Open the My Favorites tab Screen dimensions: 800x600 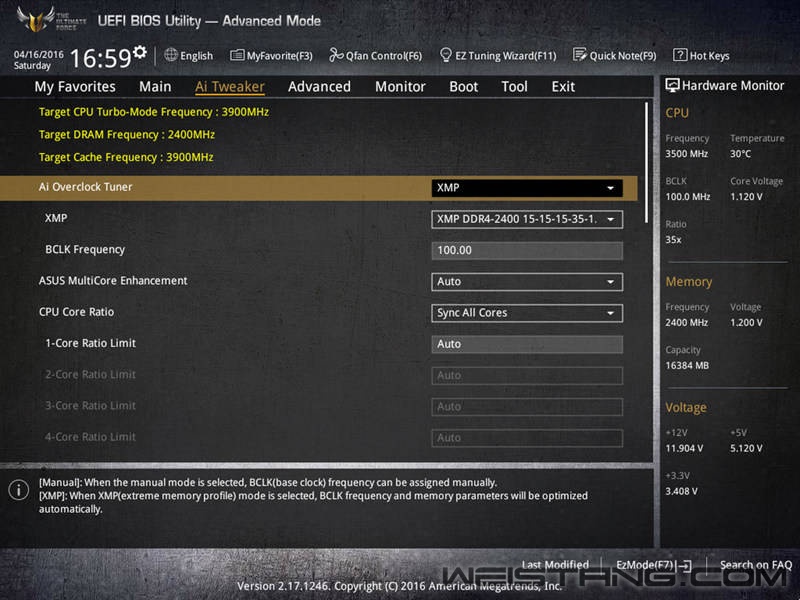coord(75,87)
